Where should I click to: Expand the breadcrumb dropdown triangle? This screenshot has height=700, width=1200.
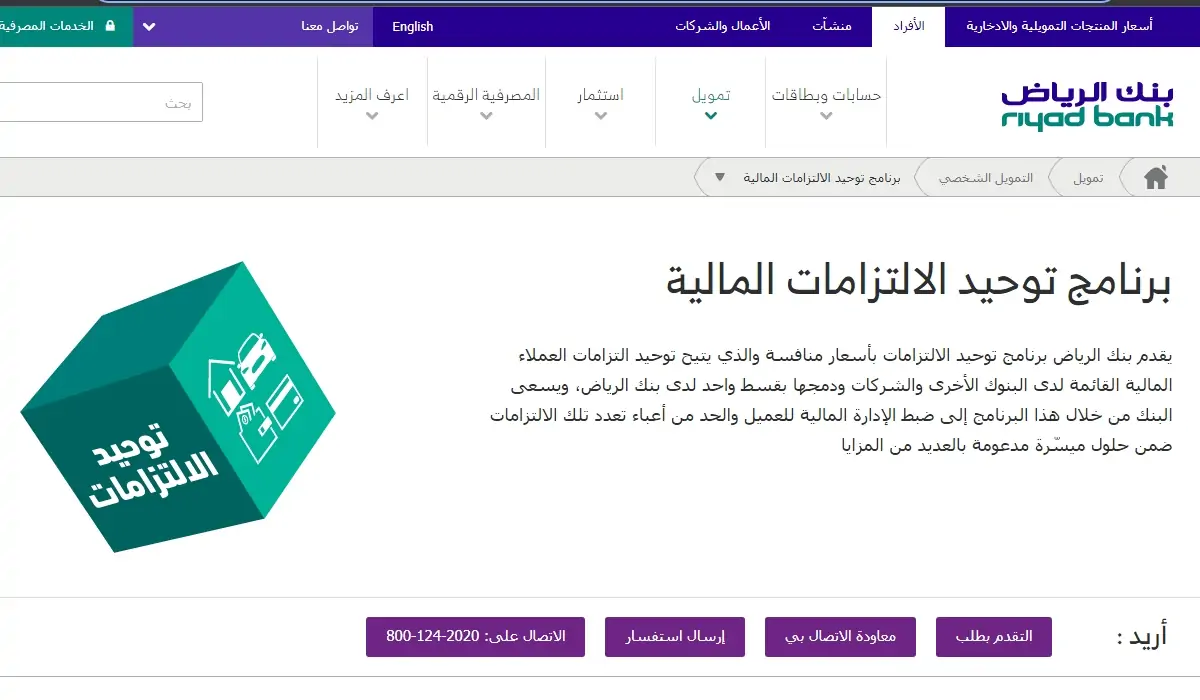click(720, 178)
